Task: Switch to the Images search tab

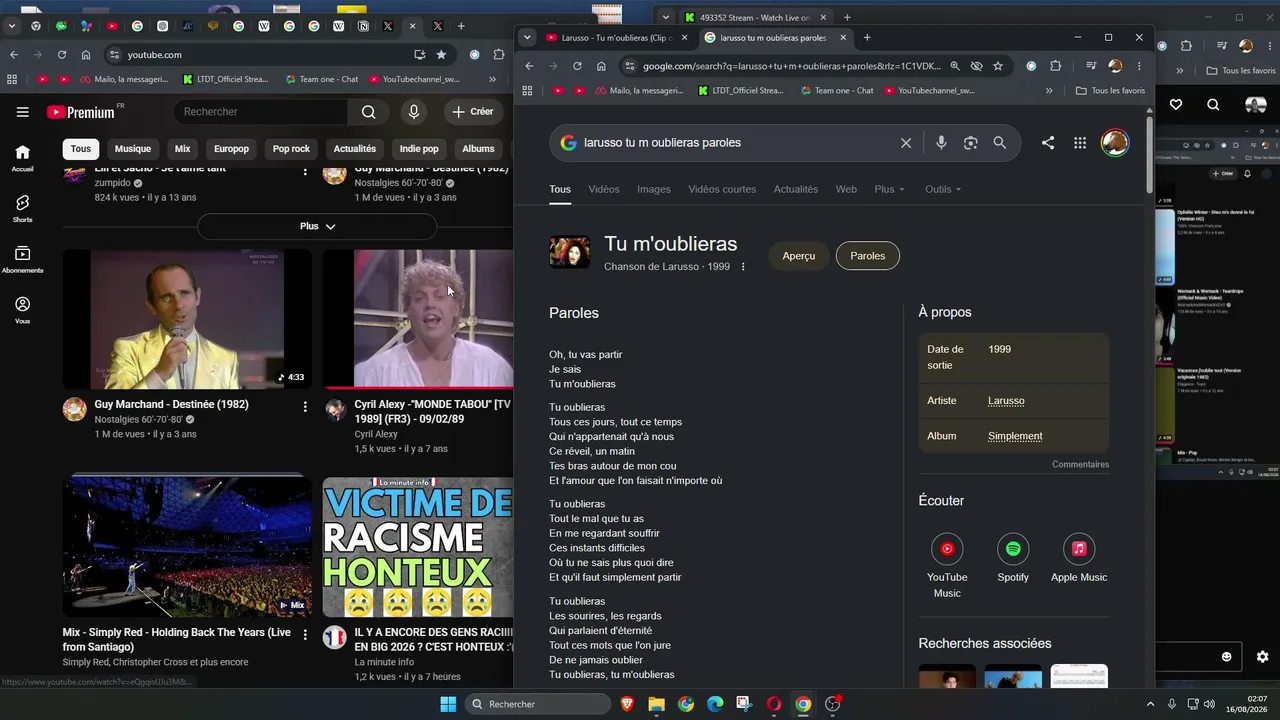Action: coord(654,189)
